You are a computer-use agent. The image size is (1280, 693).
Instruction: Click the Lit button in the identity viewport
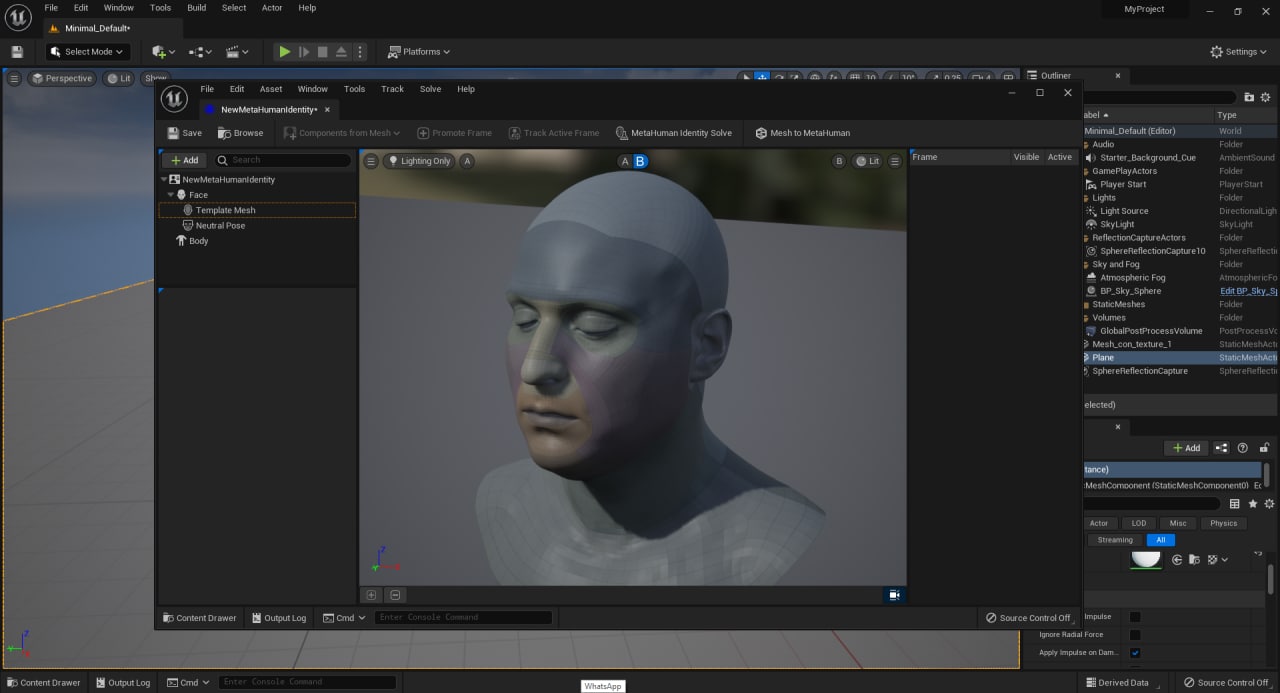click(867, 161)
